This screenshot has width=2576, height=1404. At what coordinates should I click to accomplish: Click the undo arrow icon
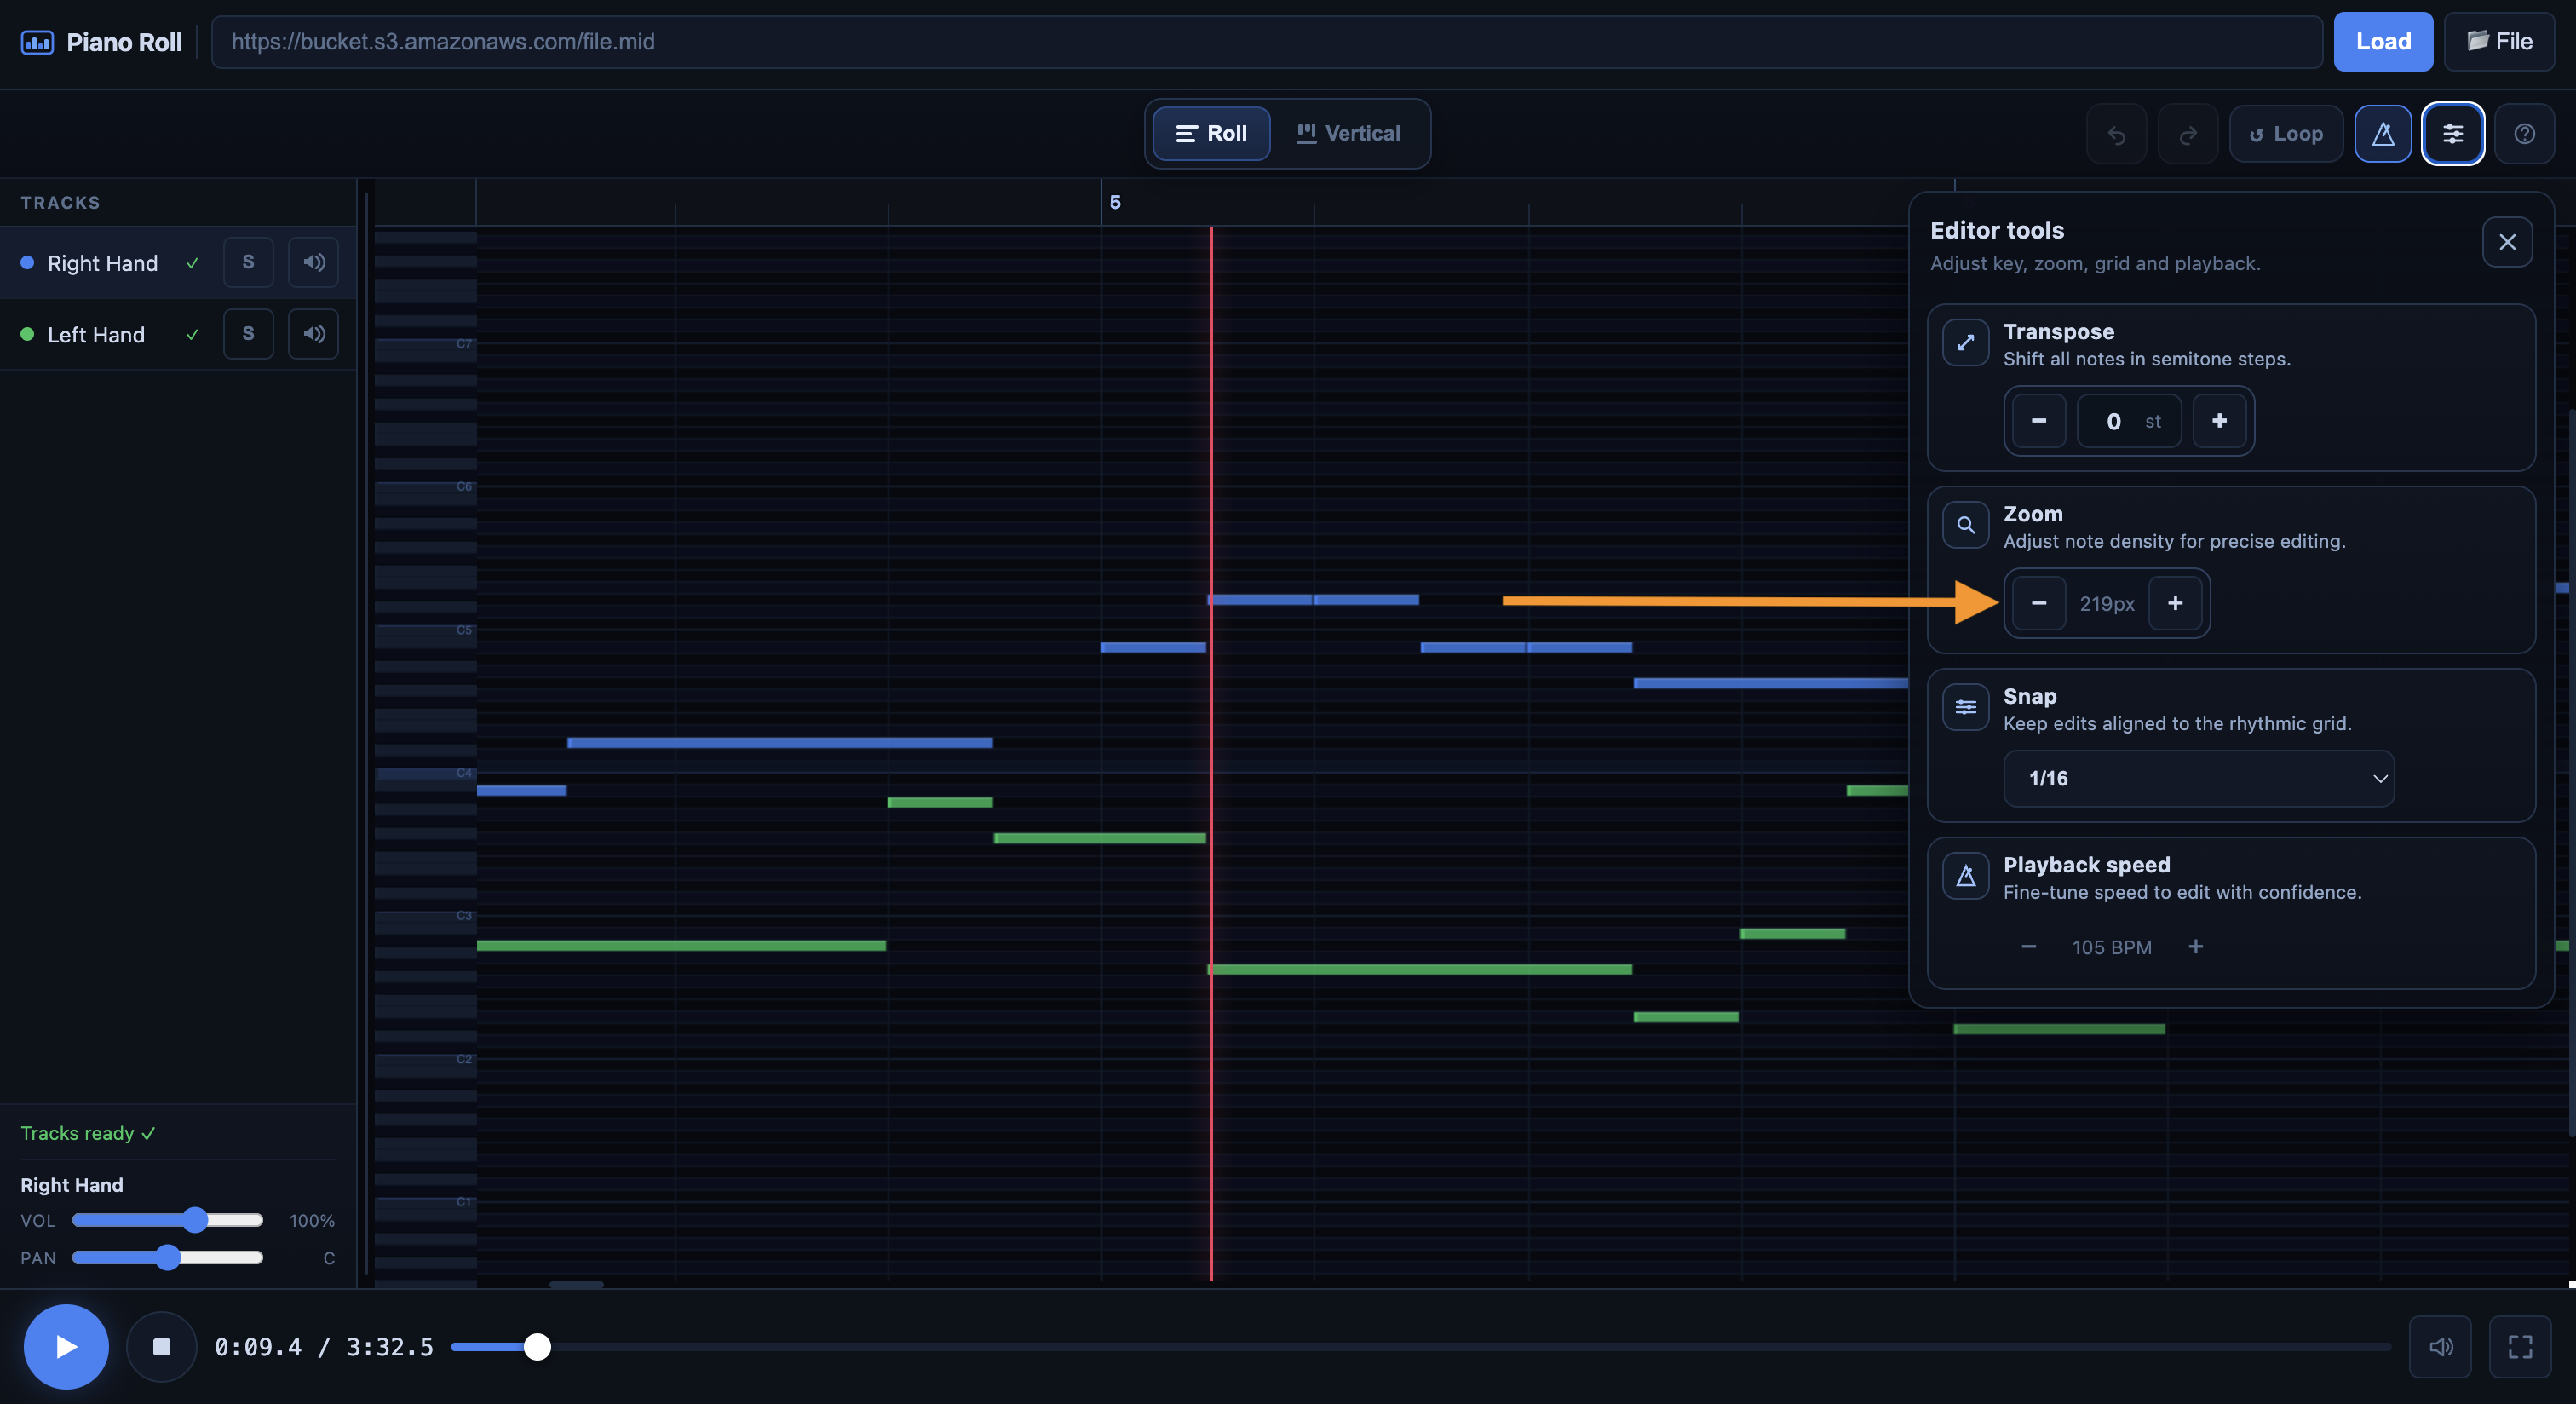2116,134
